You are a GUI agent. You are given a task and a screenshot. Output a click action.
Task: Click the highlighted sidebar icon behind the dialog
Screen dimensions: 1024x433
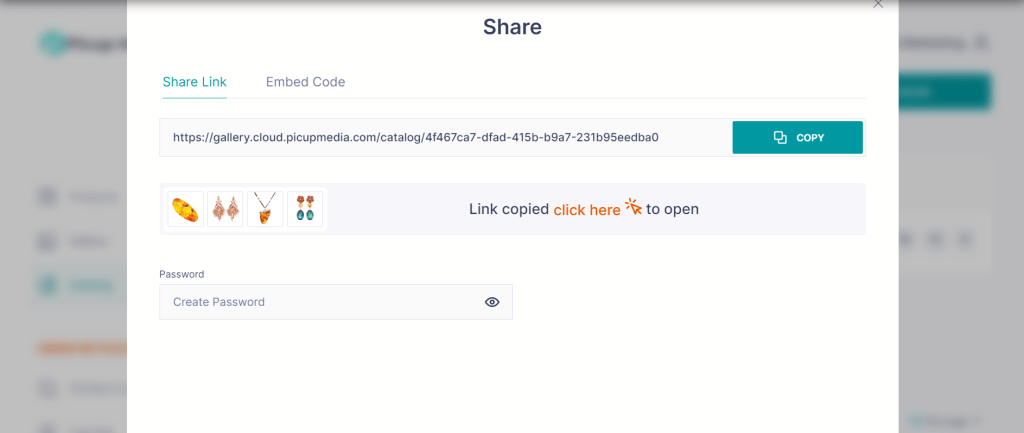pyautogui.click(x=47, y=285)
